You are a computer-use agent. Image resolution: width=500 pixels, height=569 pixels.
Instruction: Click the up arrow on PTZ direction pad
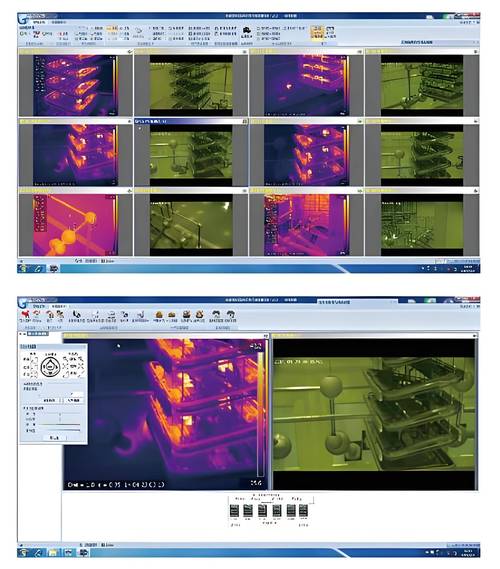tap(50, 361)
